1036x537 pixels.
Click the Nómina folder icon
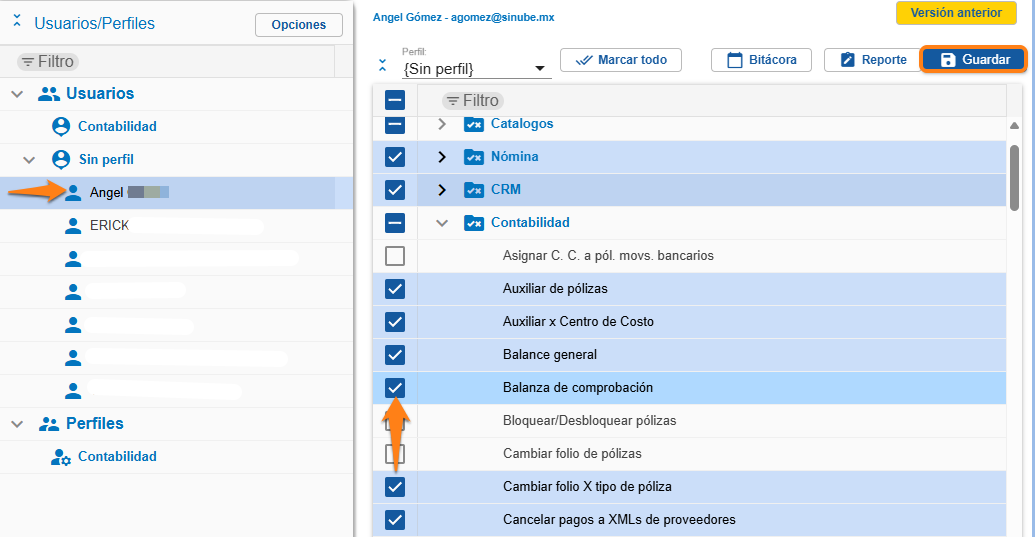473,157
